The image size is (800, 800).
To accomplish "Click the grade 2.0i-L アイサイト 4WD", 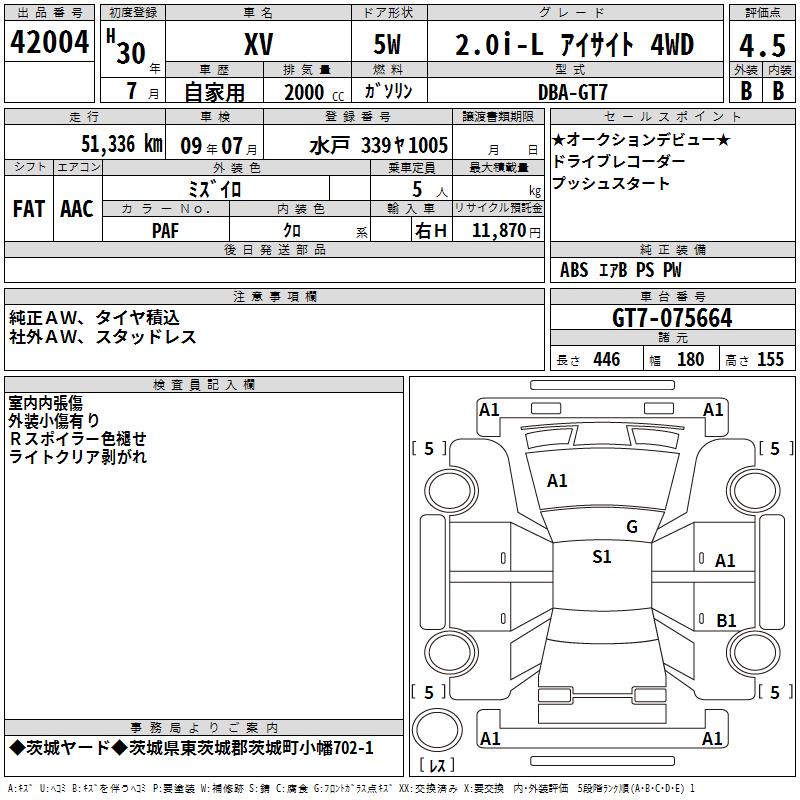I will tap(574, 44).
